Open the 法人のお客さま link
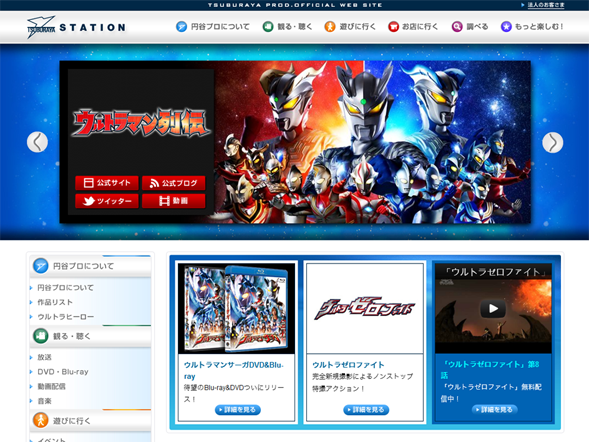This screenshot has height=442, width=590. (546, 5)
